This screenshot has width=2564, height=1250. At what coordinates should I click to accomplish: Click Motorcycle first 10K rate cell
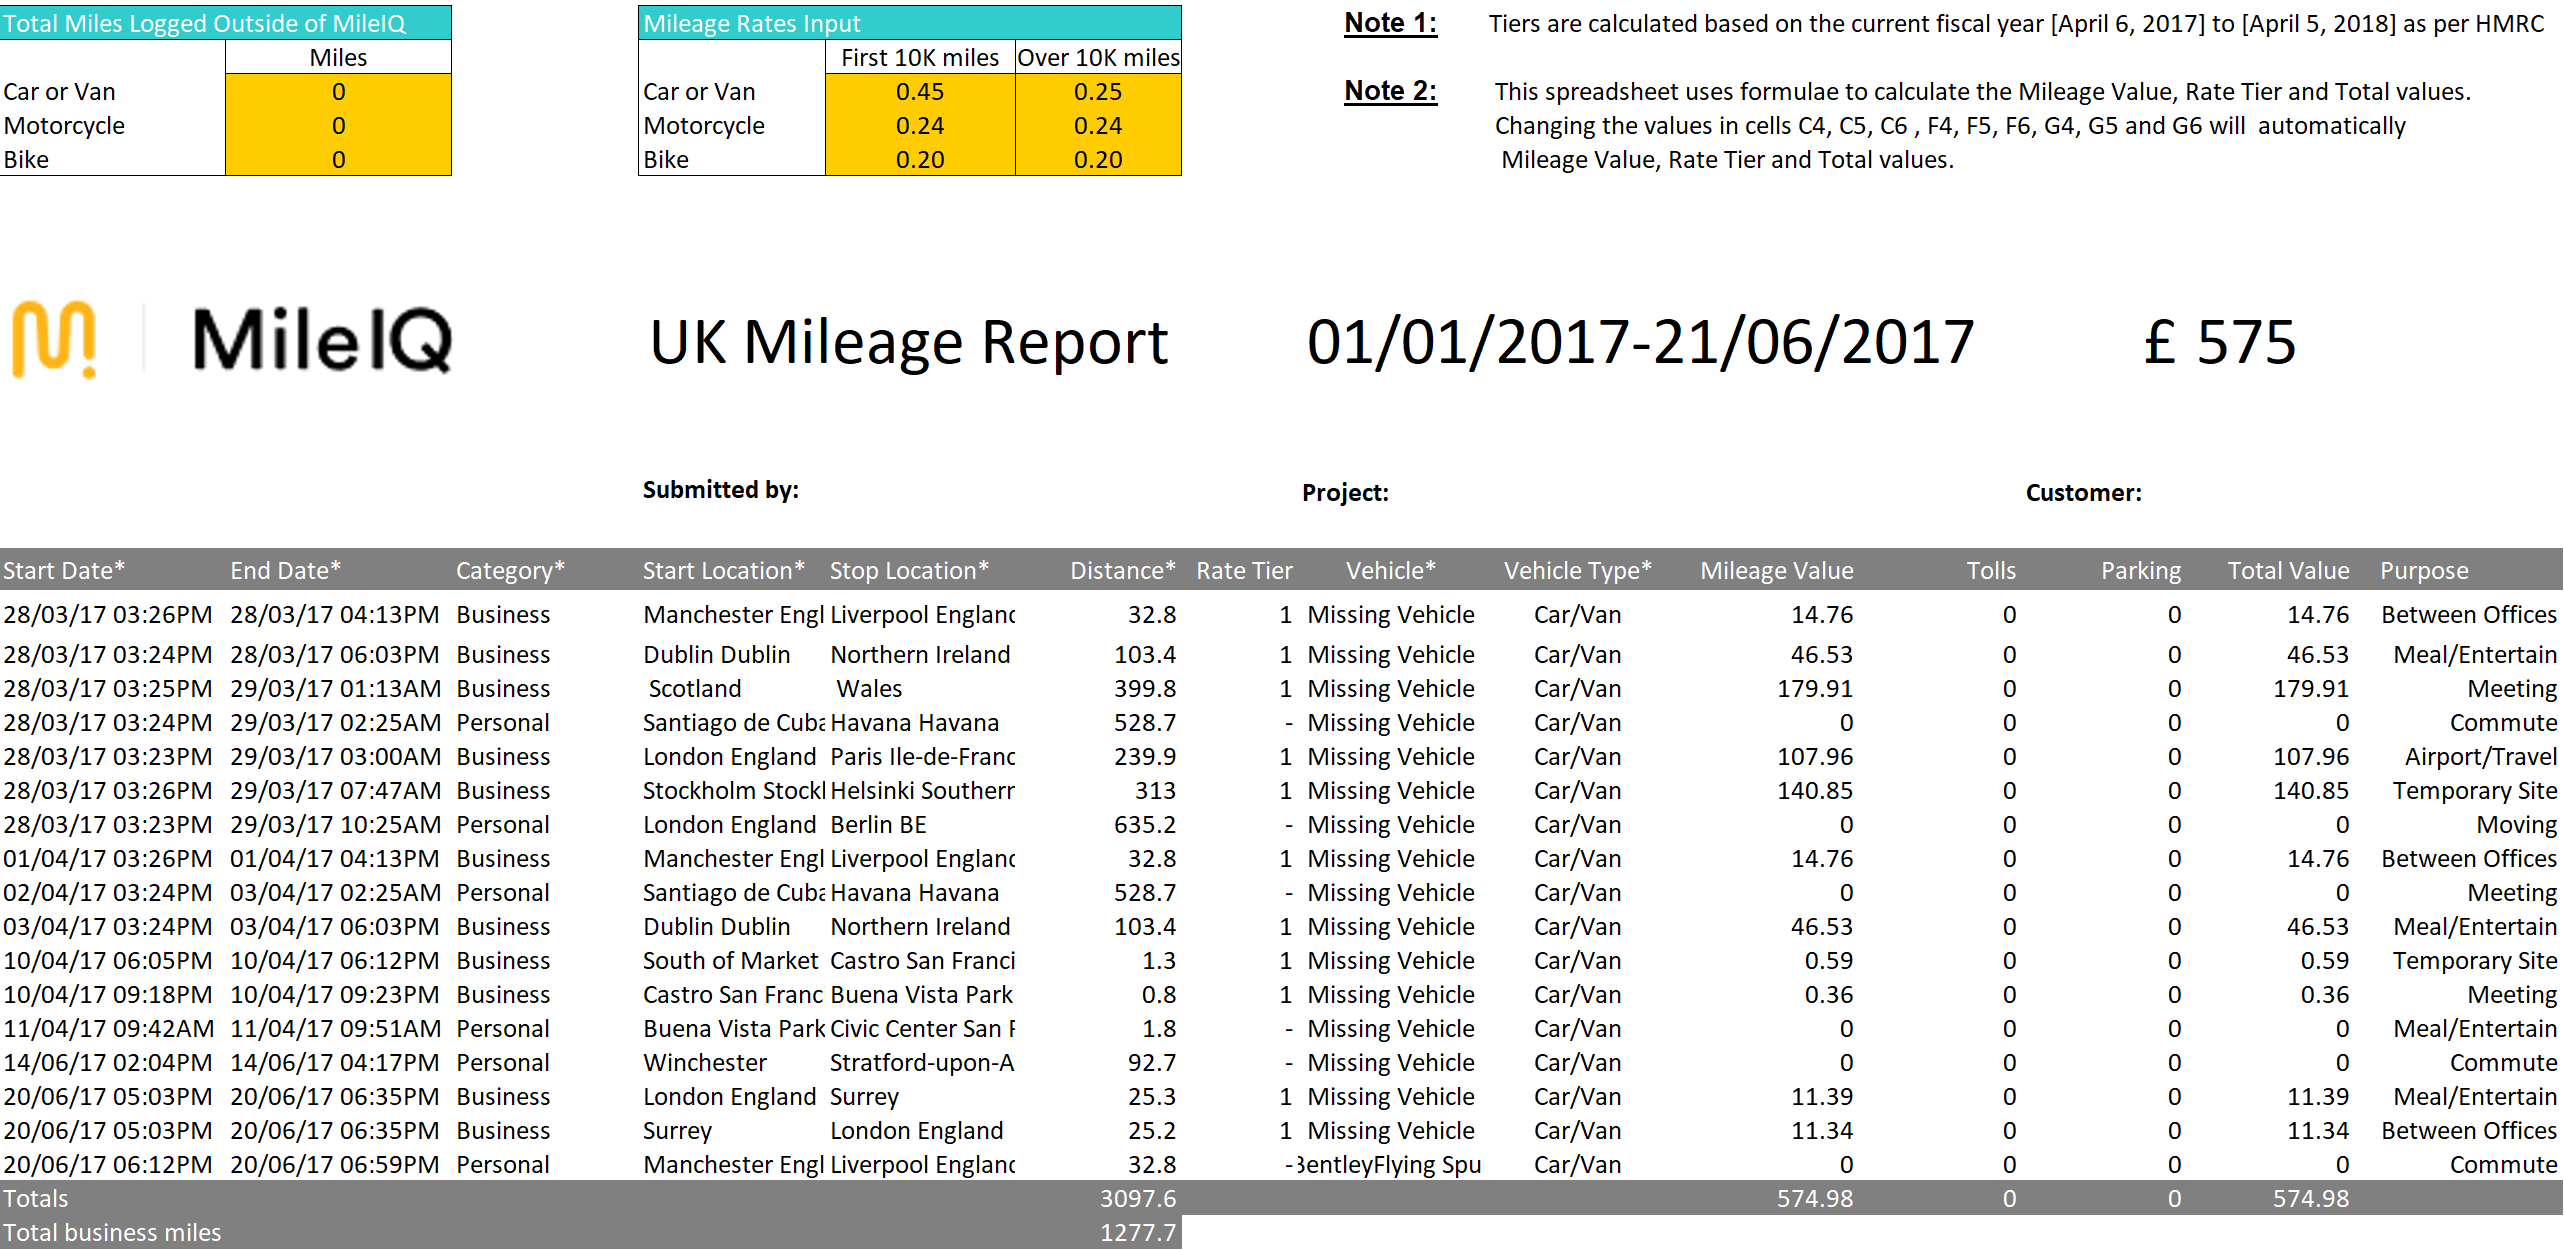(x=920, y=126)
